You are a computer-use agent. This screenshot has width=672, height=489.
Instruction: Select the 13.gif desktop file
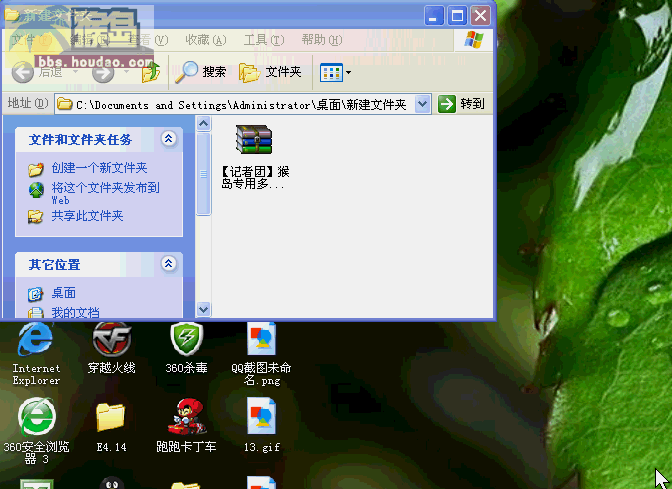[x=261, y=424]
